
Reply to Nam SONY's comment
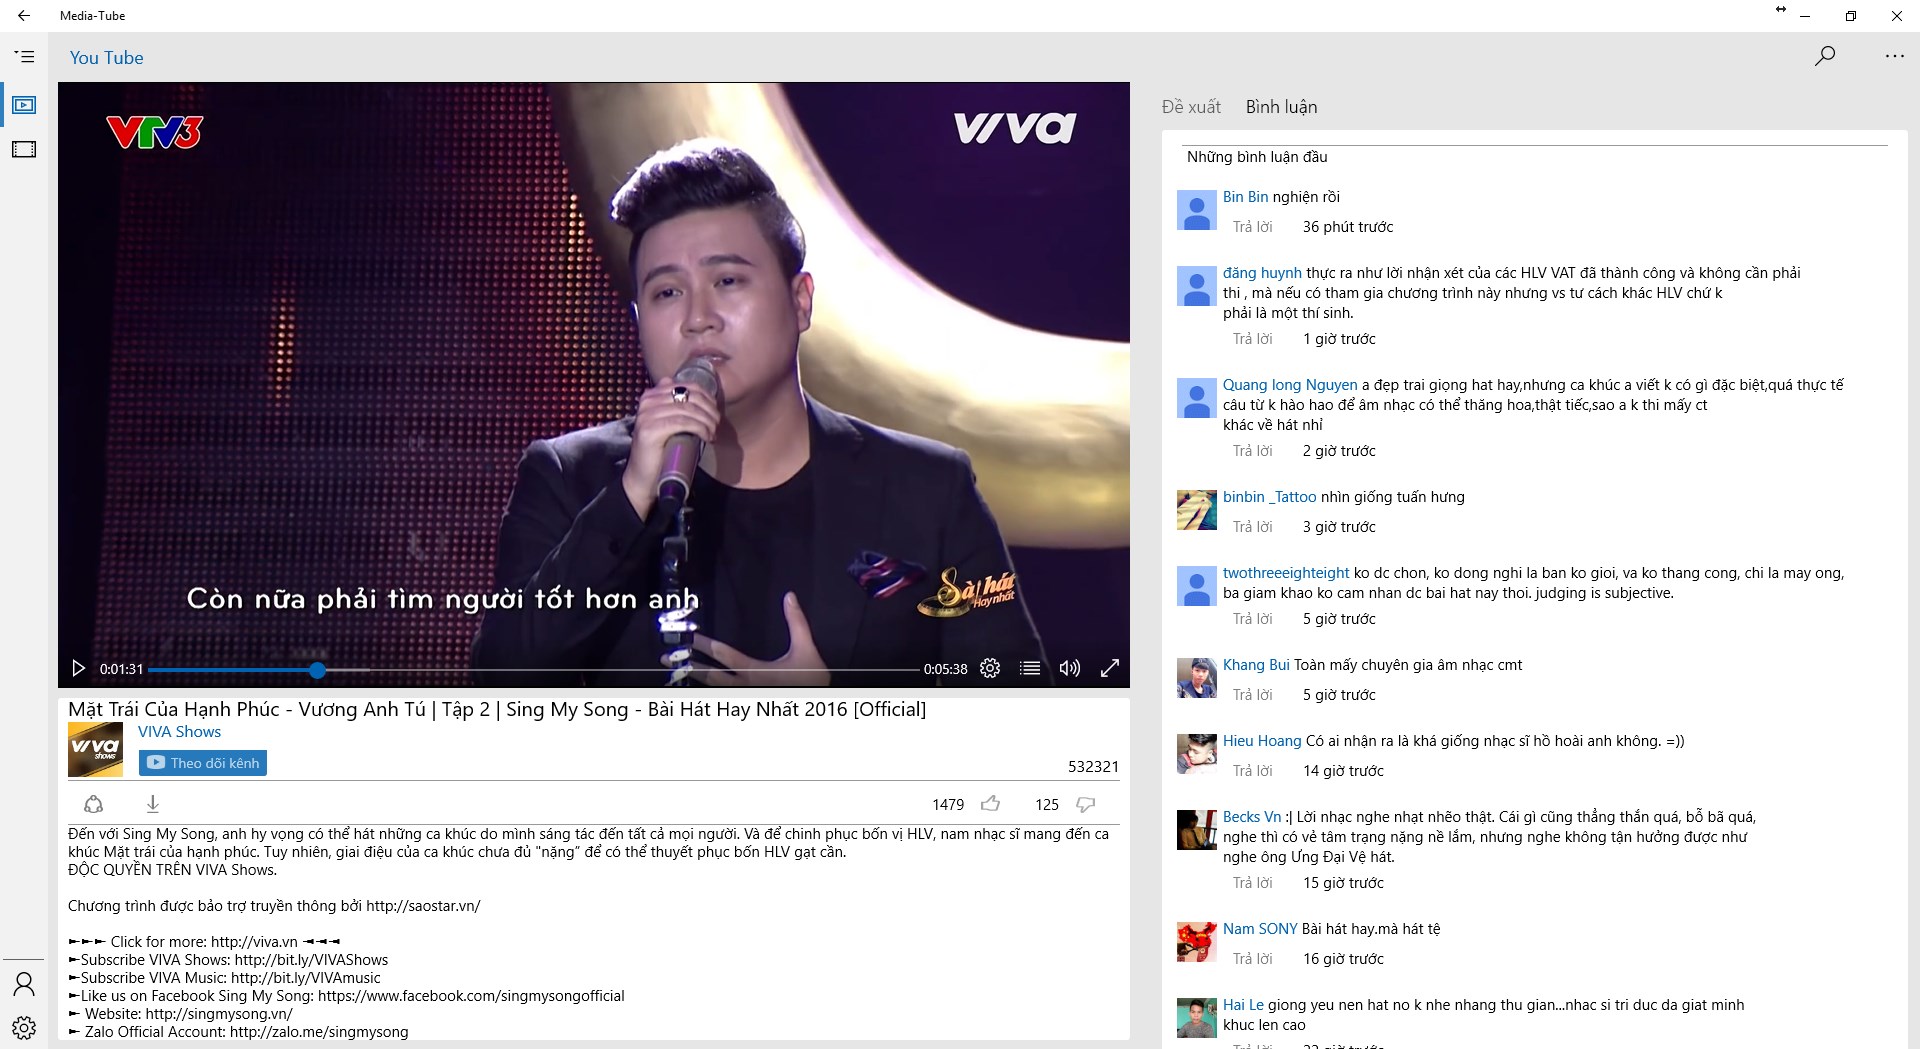[x=1252, y=959]
